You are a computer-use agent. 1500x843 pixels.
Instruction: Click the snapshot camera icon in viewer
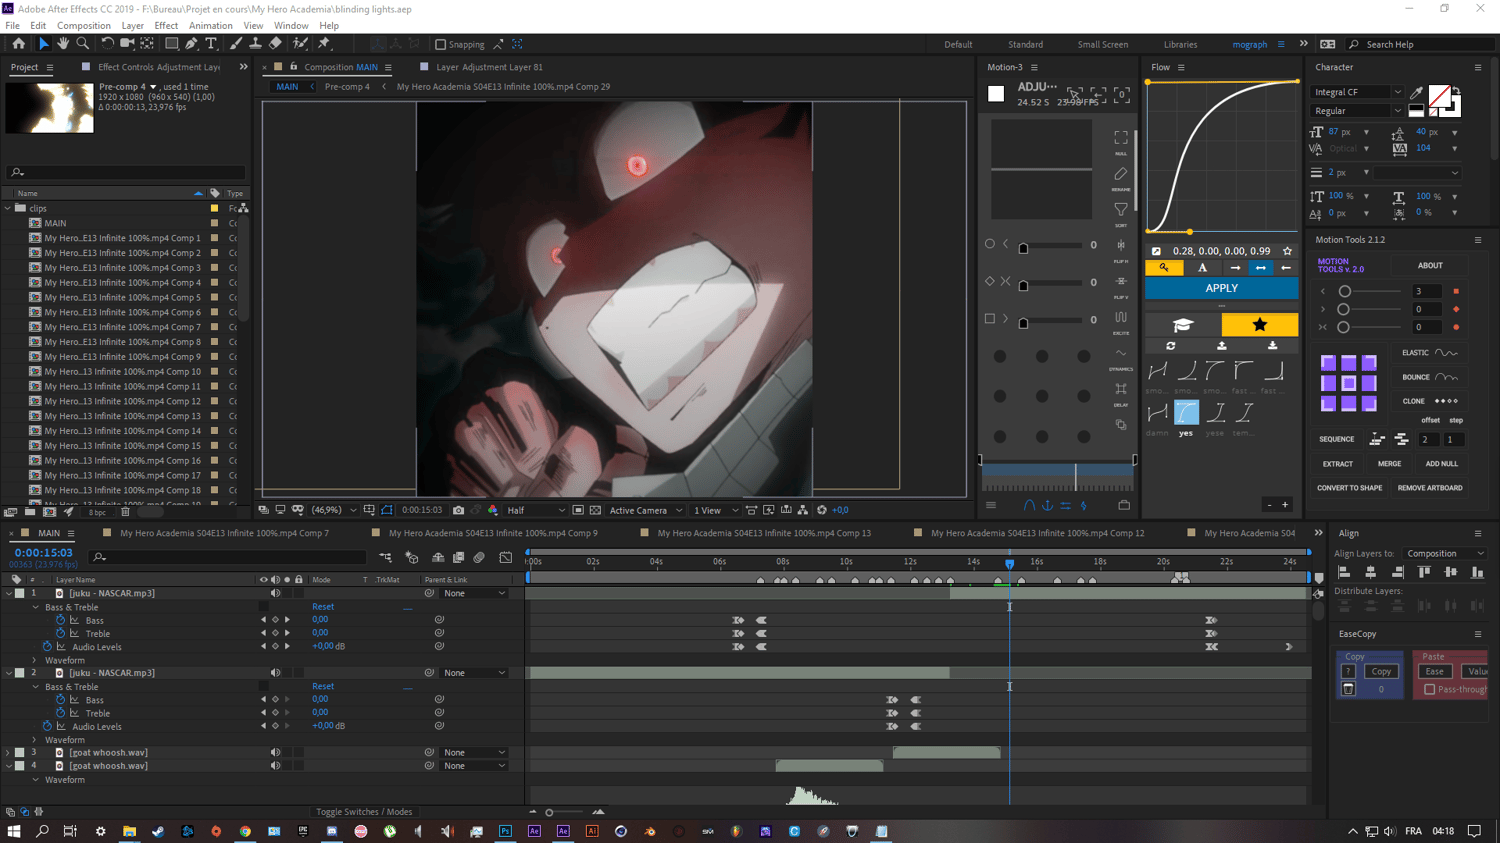[459, 510]
